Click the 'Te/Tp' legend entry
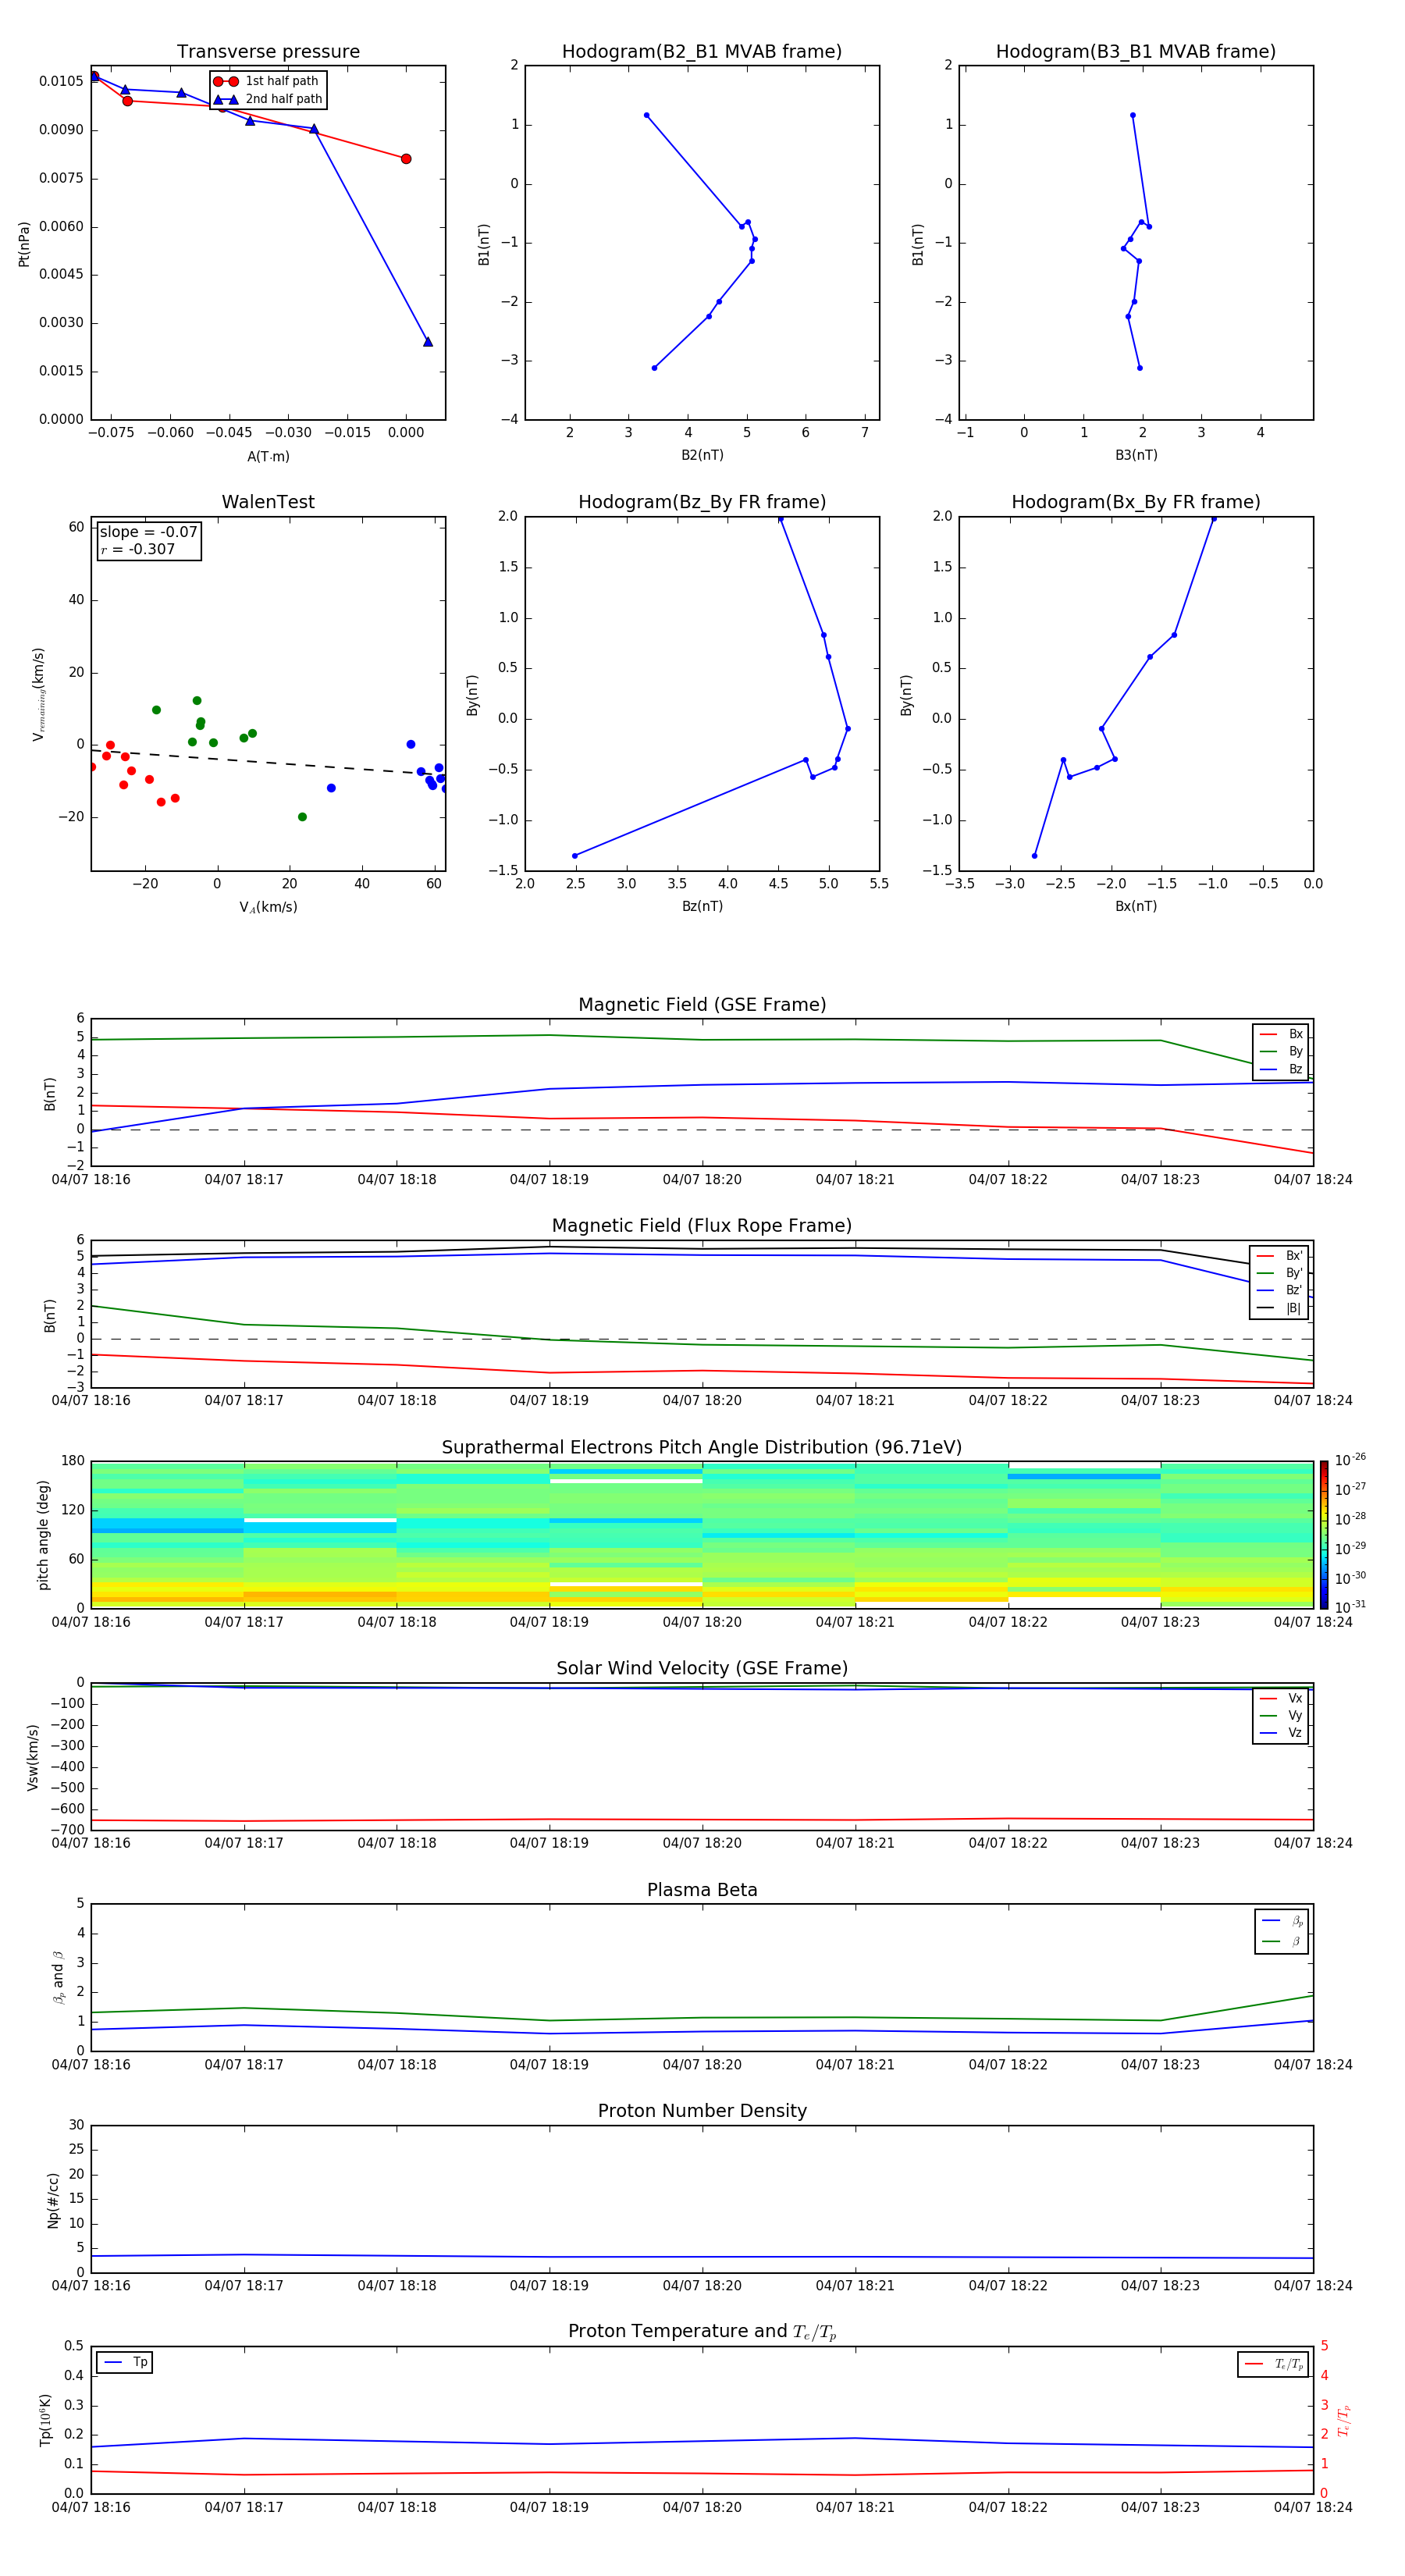 pyautogui.click(x=1274, y=2364)
